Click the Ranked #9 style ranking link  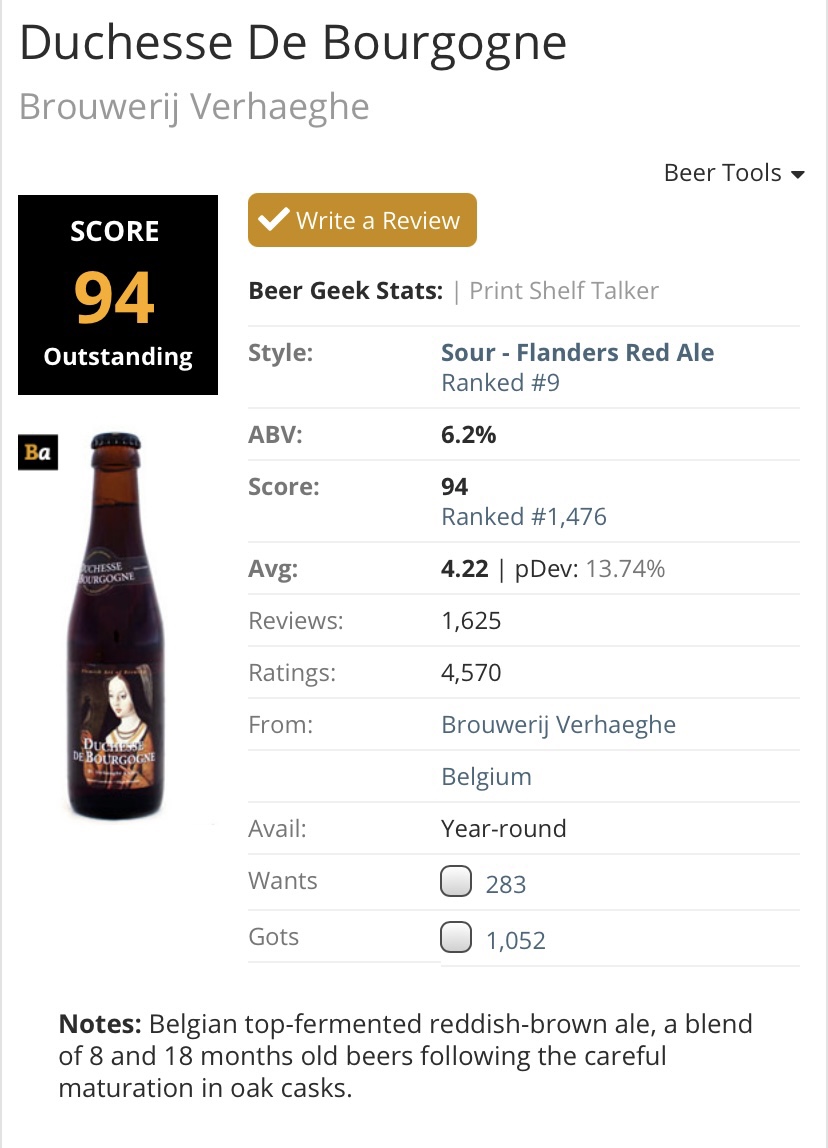[x=500, y=383]
